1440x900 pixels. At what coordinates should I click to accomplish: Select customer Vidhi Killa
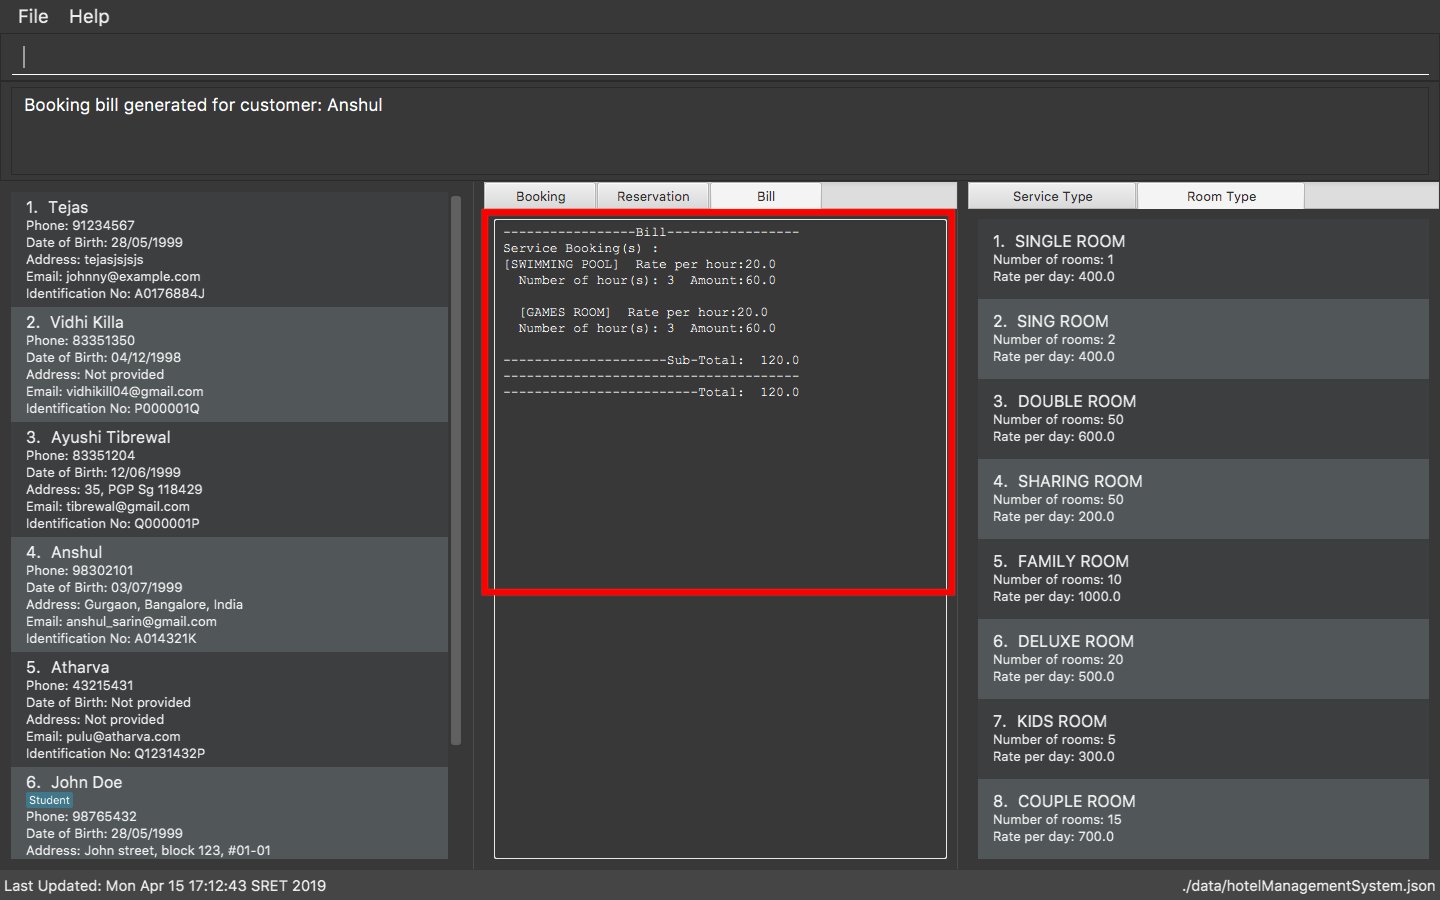230,364
